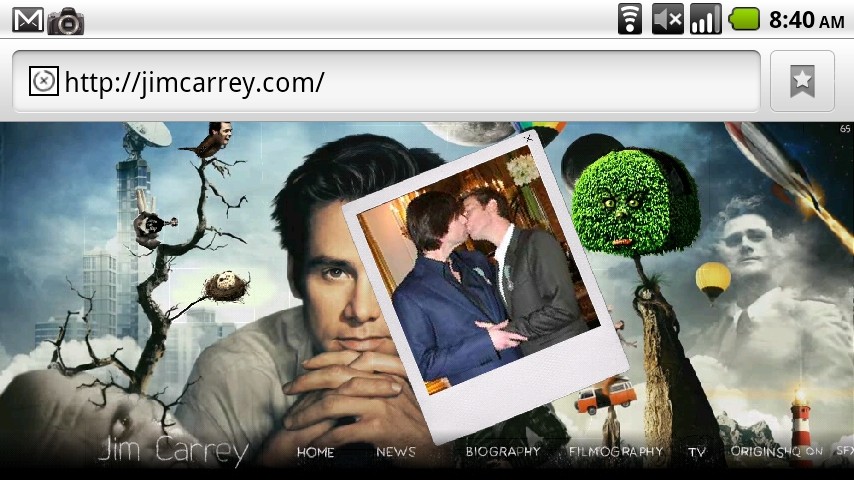Viewport: 854px width, 480px height.
Task: Go to the HOME menu item
Action: [315, 452]
